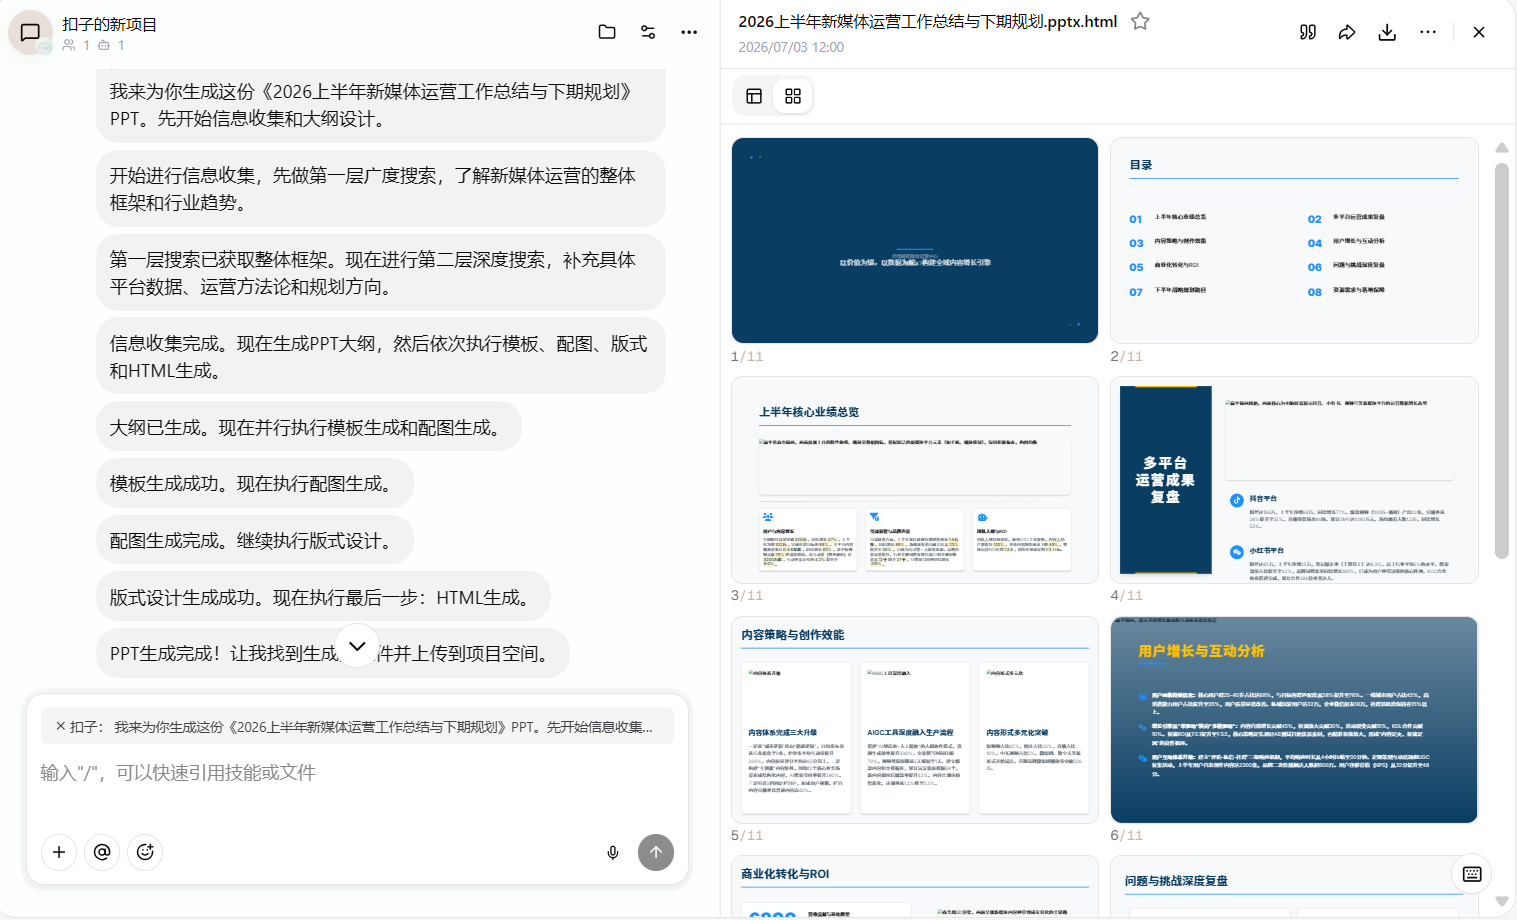
Task: Click the message starting 开始进行信息收集
Action: tap(381, 189)
